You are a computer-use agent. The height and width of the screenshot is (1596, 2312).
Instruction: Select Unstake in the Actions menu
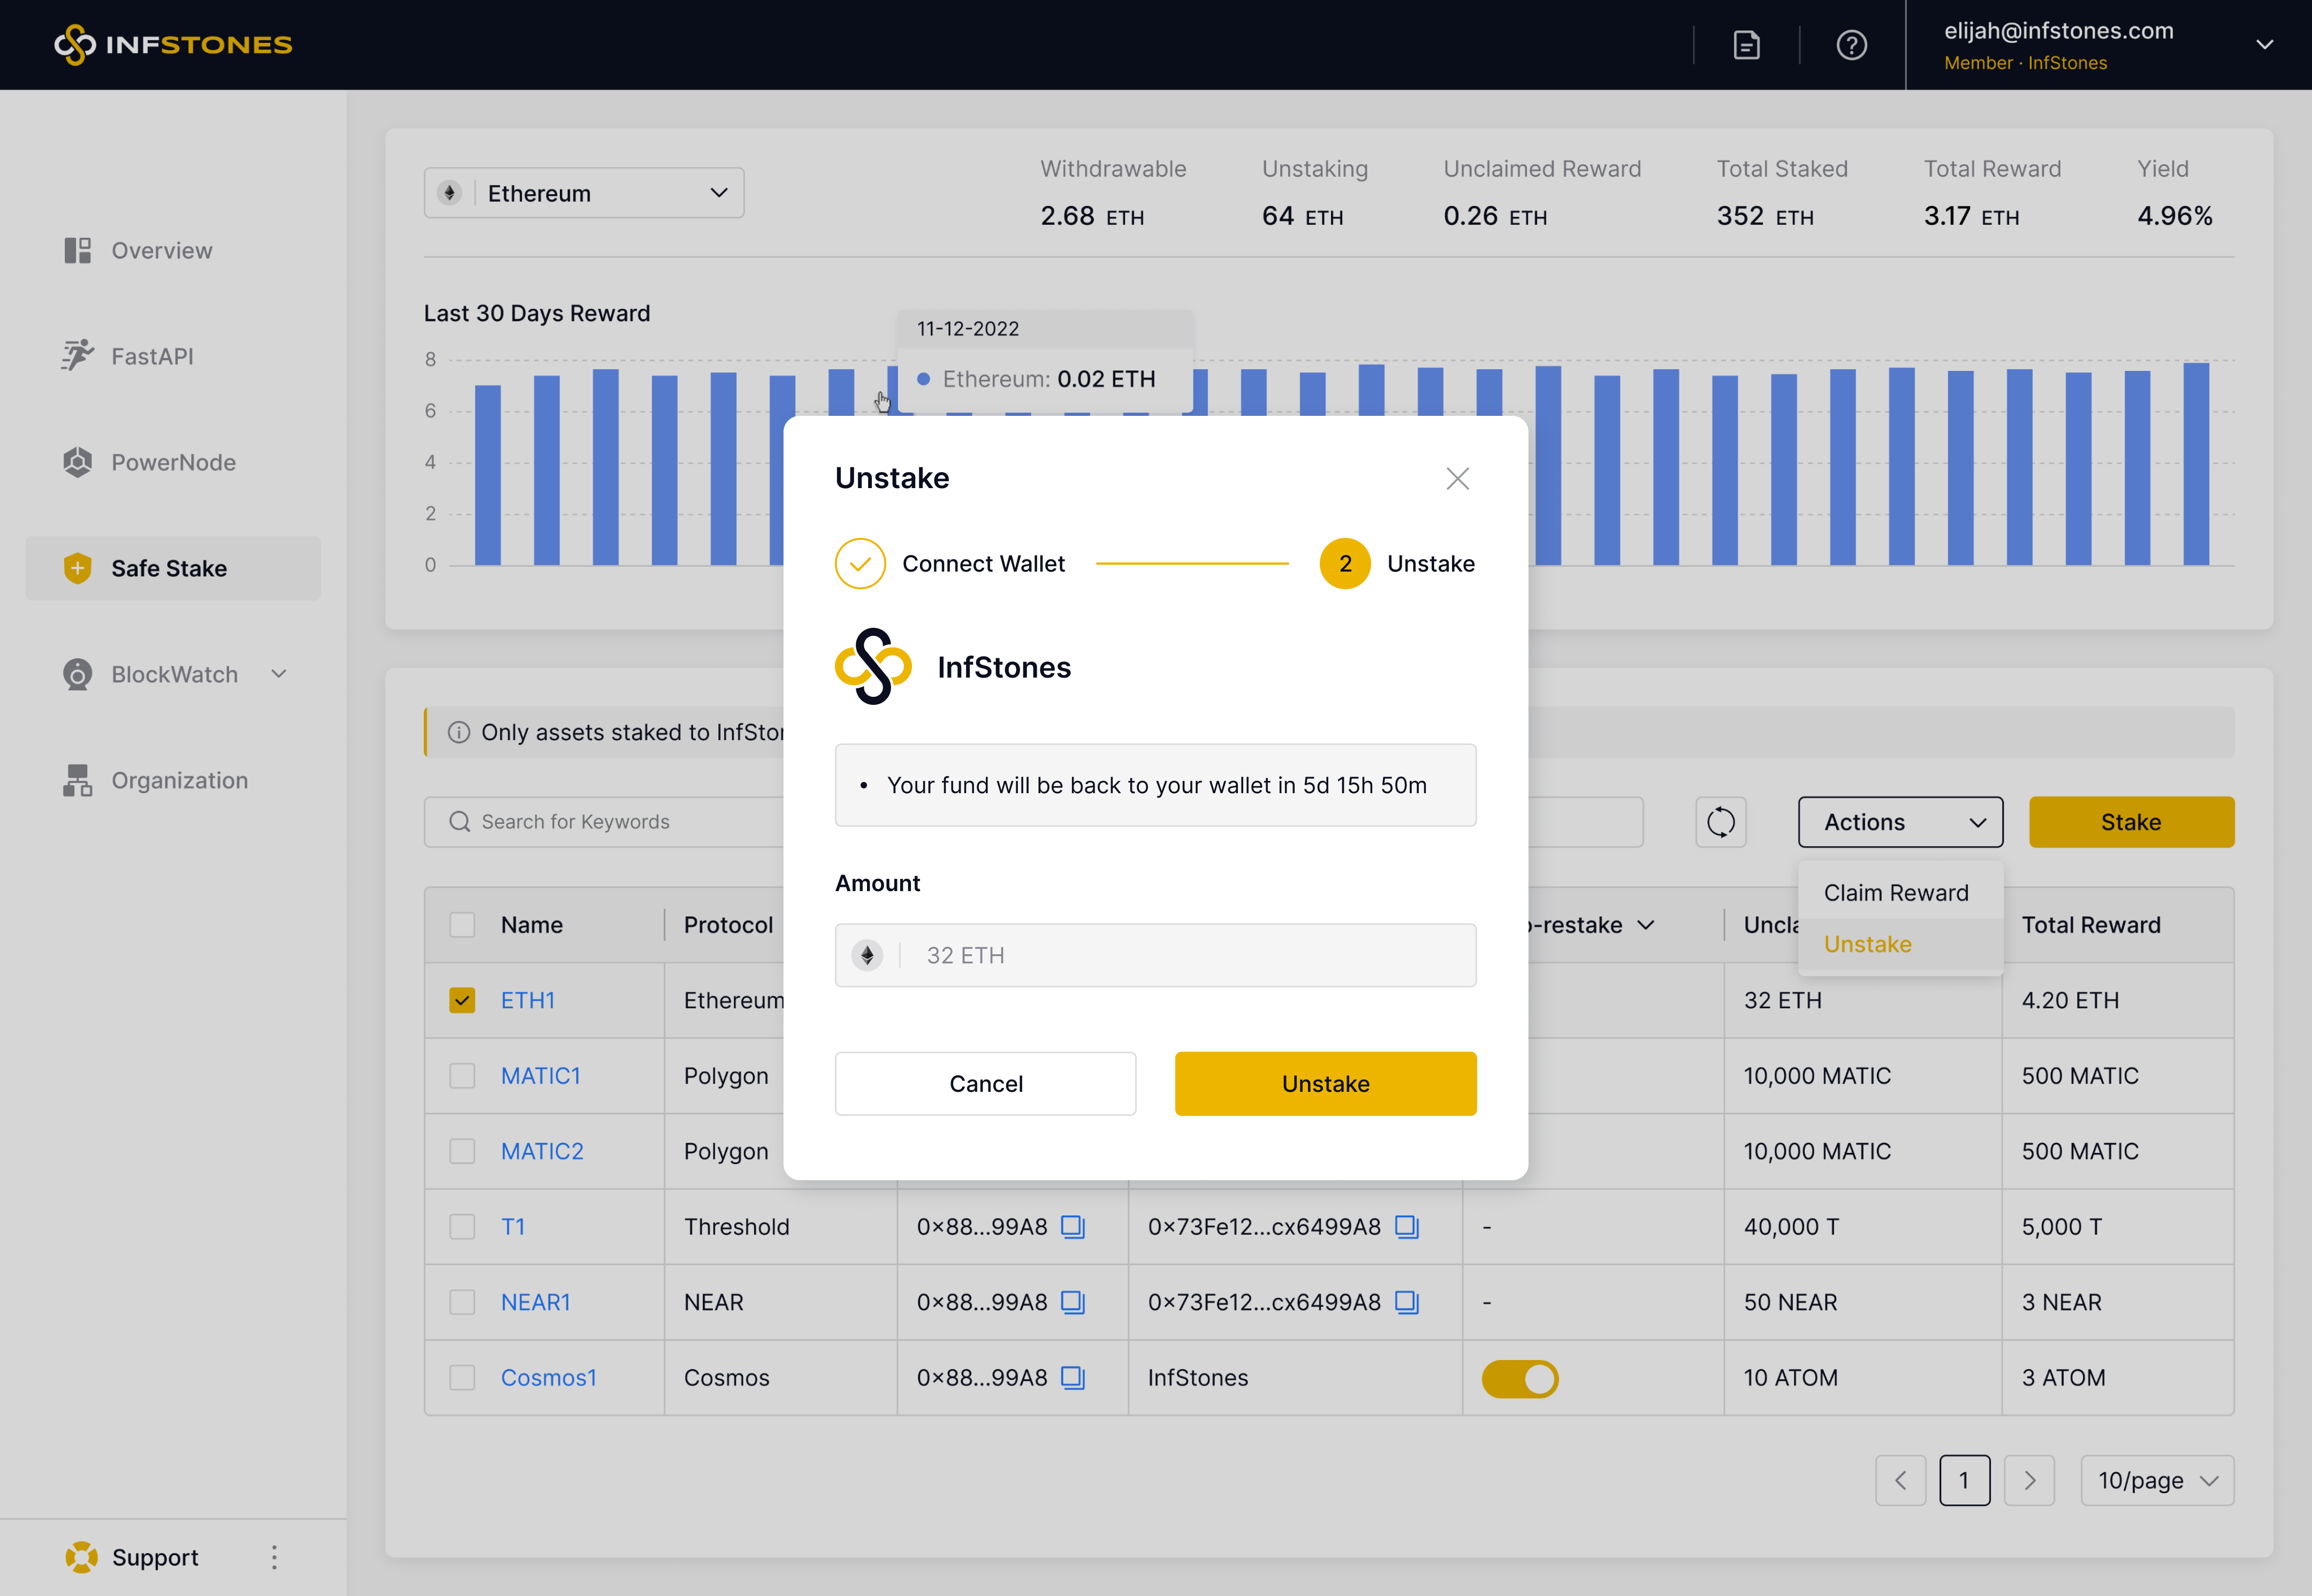pyautogui.click(x=1867, y=944)
